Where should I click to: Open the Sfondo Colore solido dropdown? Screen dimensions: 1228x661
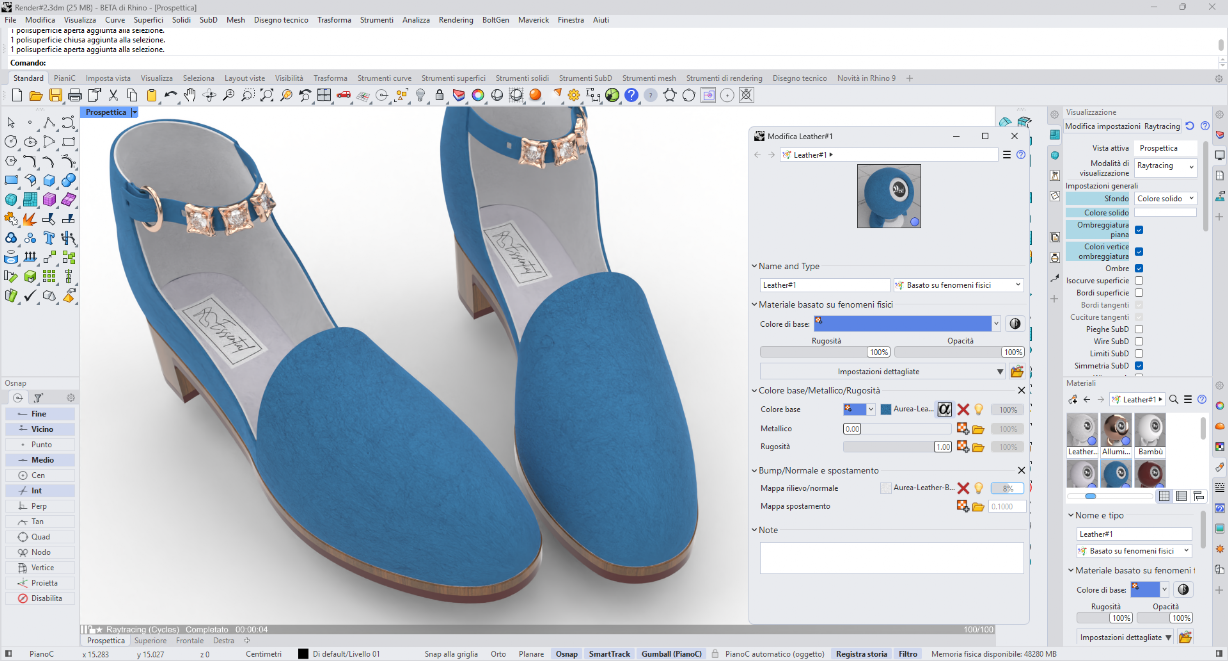[1165, 198]
